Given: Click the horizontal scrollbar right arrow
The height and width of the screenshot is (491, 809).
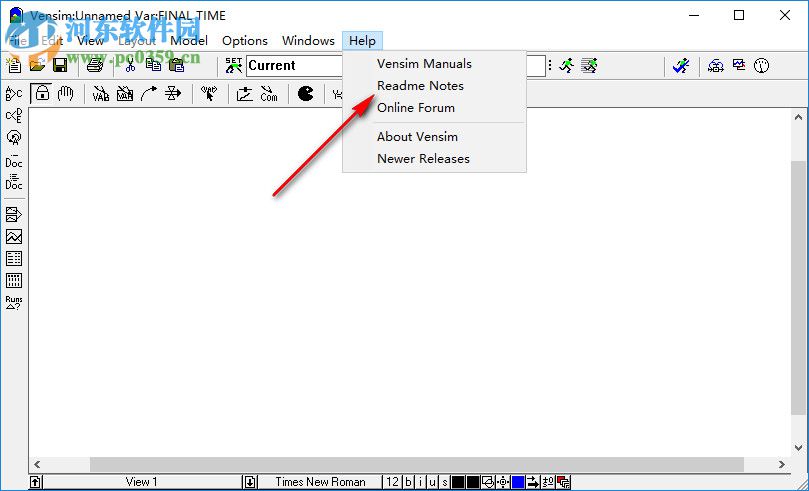Looking at the screenshot, I should coord(781,464).
